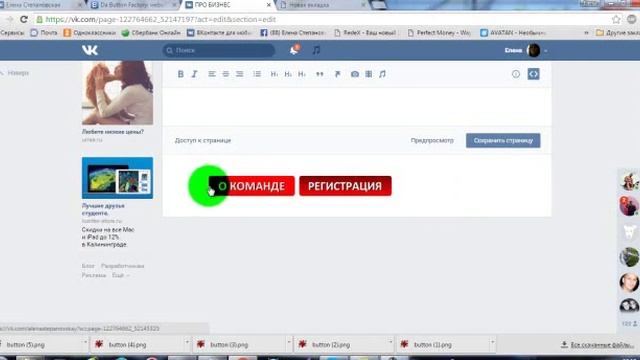
Task: Open Лучшие друзья студента ad image
Action: click(x=118, y=178)
